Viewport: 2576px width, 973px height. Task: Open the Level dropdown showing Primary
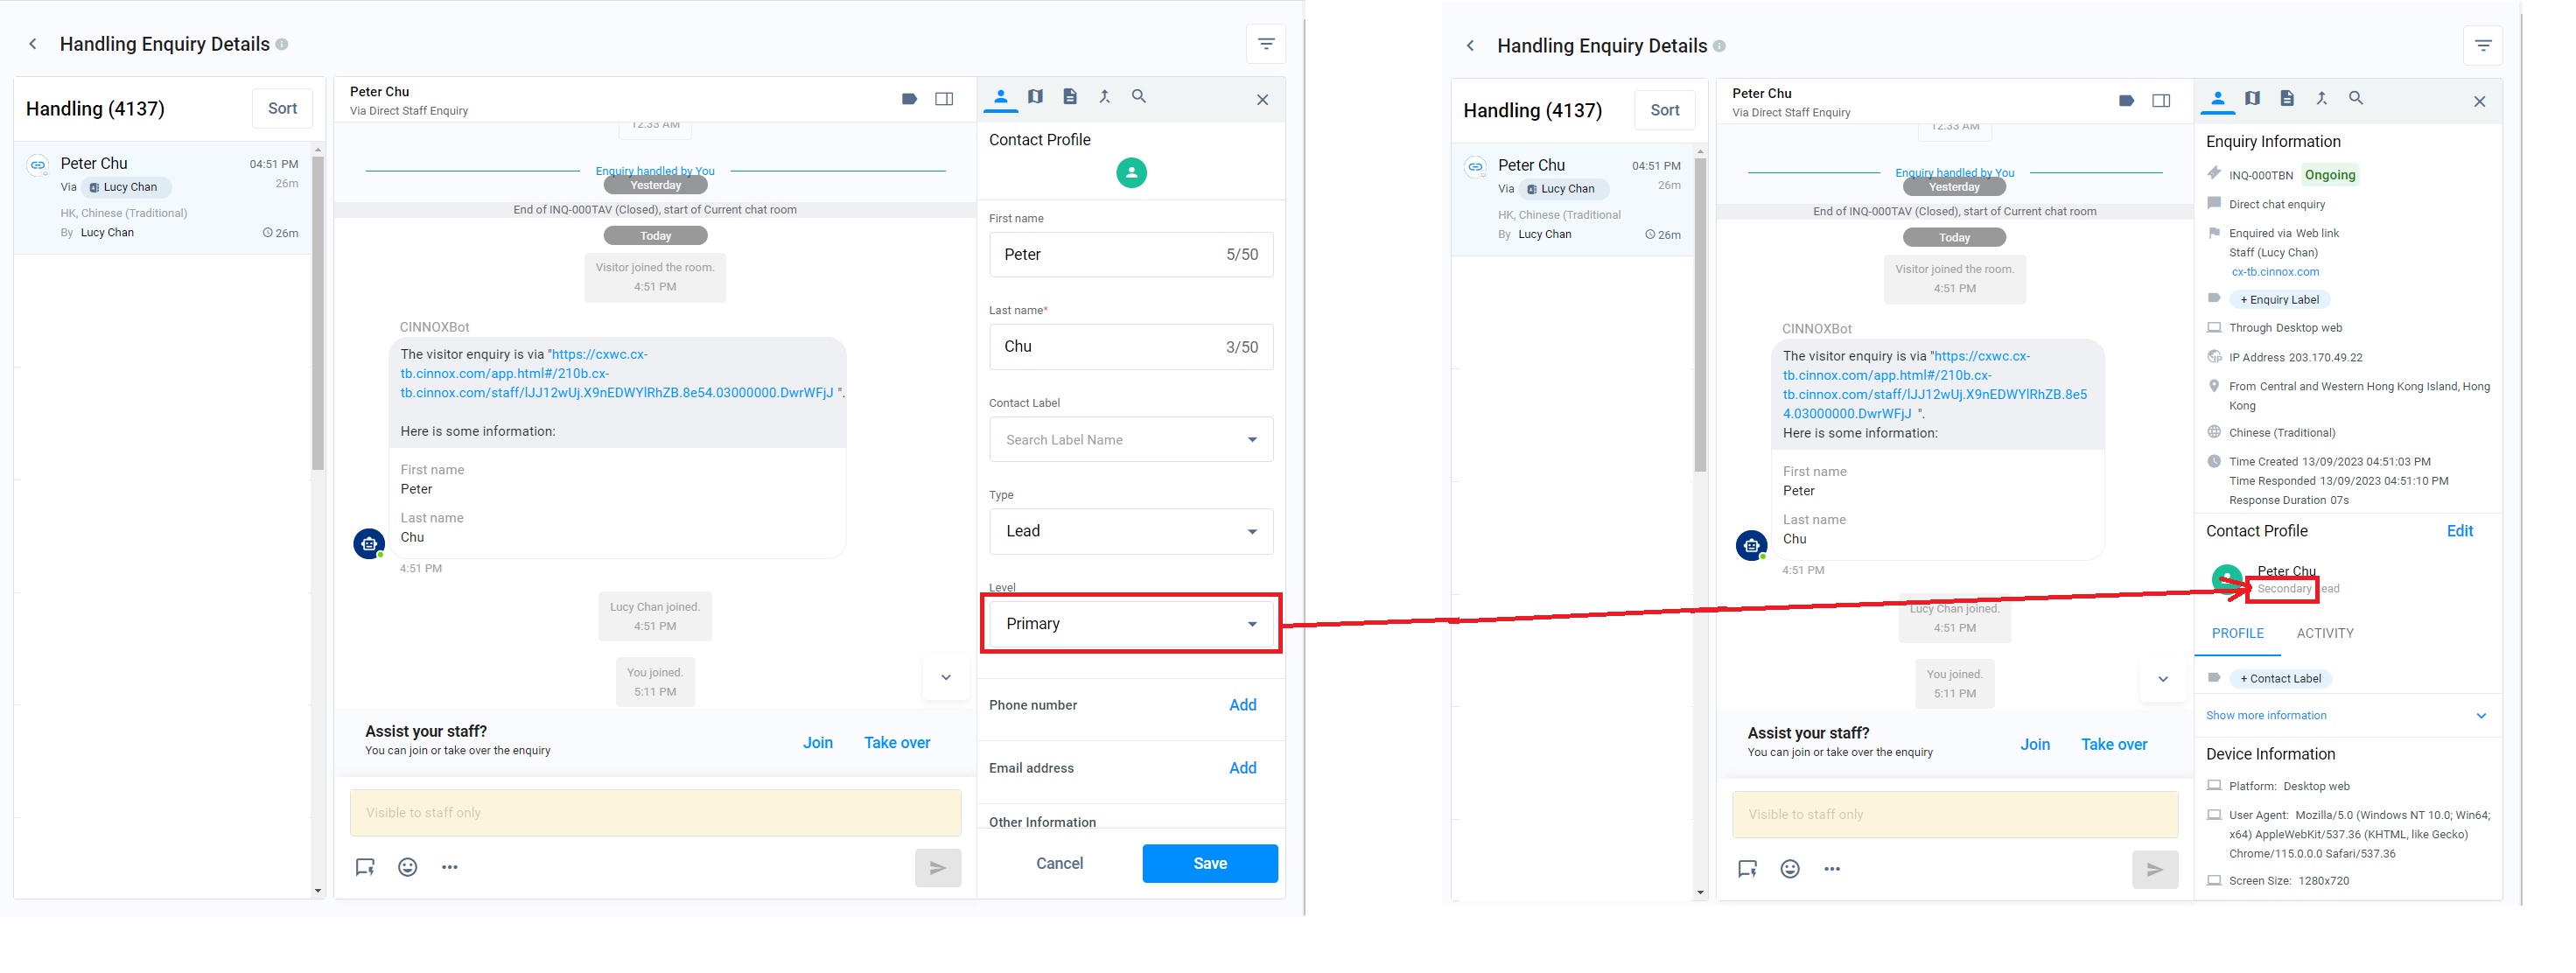(x=1130, y=624)
